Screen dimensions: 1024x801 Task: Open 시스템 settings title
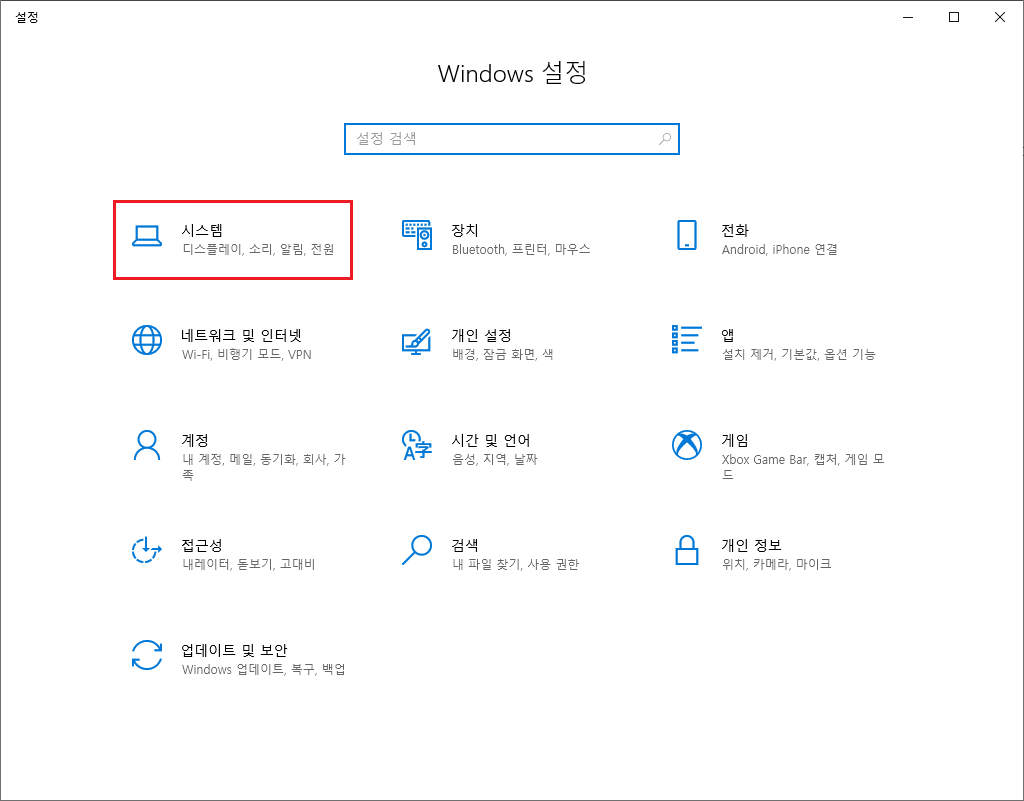[202, 230]
